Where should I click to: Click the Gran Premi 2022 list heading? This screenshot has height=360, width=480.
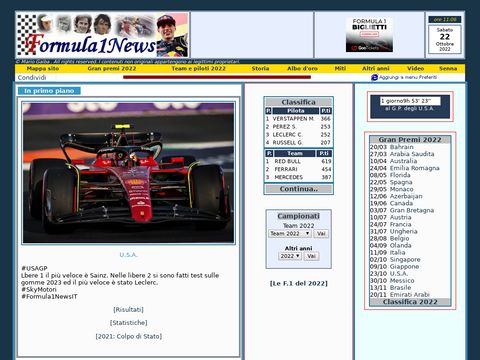[x=410, y=140]
